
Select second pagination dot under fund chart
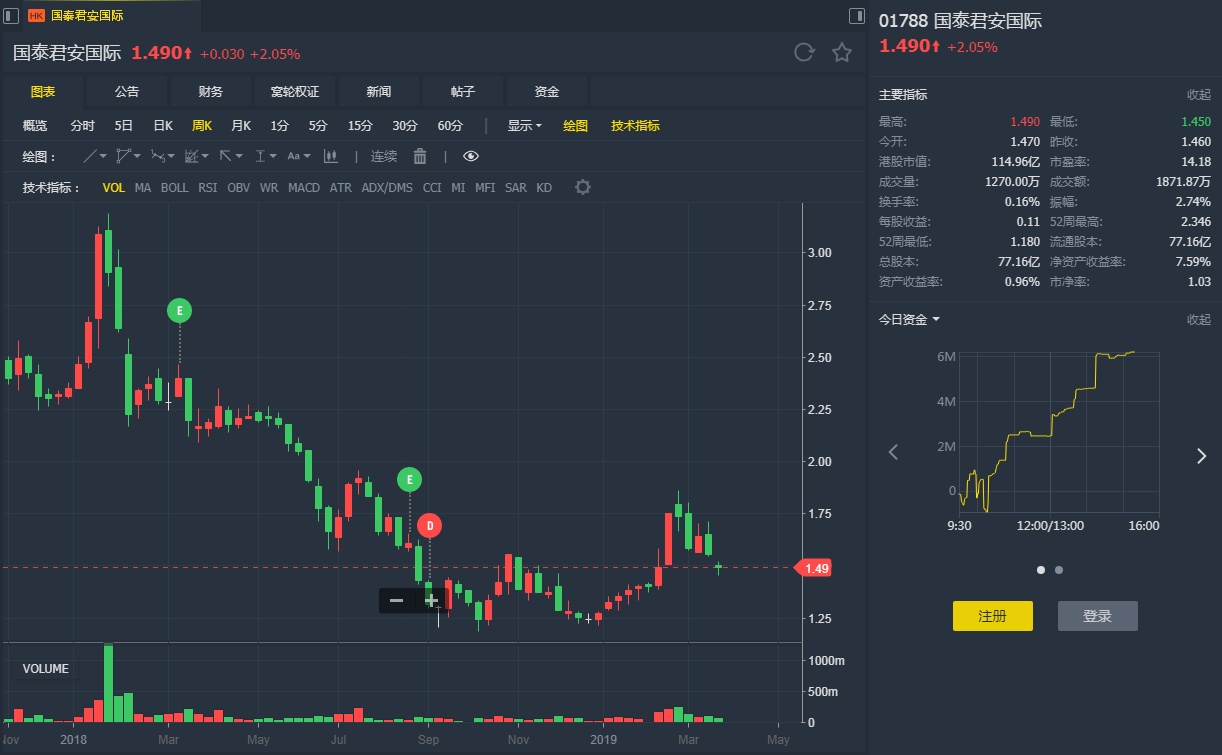(1059, 570)
